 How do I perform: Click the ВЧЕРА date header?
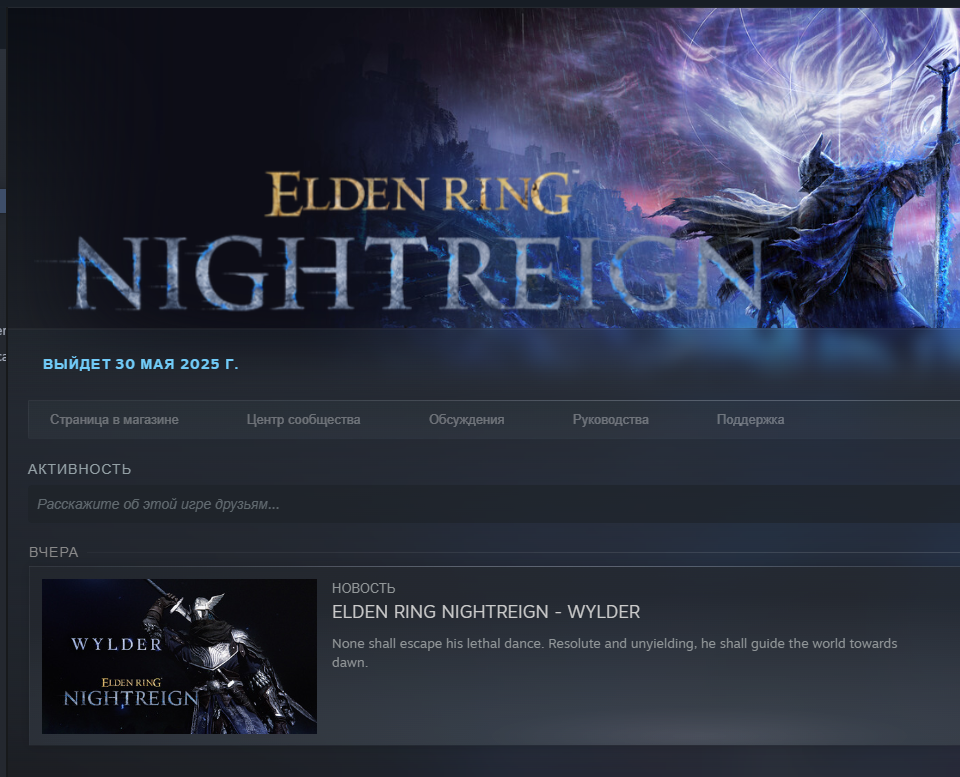[54, 552]
